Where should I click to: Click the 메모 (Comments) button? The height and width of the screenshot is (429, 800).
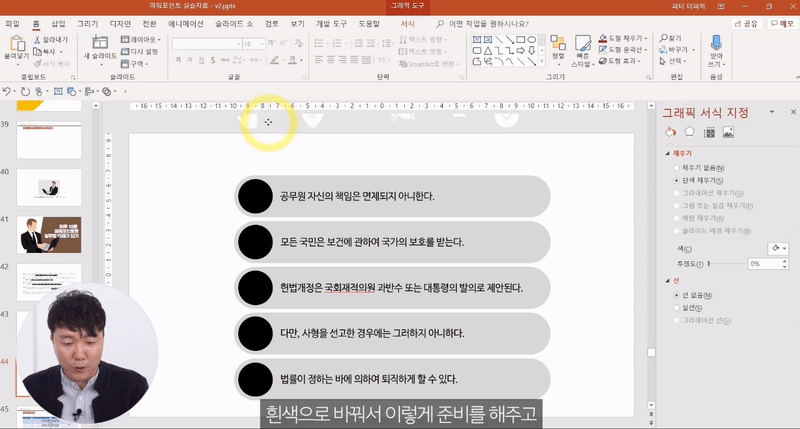[x=782, y=24]
